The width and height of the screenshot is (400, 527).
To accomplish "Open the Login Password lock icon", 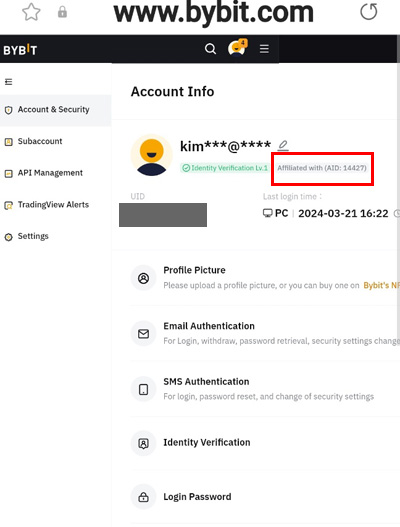I will (144, 497).
